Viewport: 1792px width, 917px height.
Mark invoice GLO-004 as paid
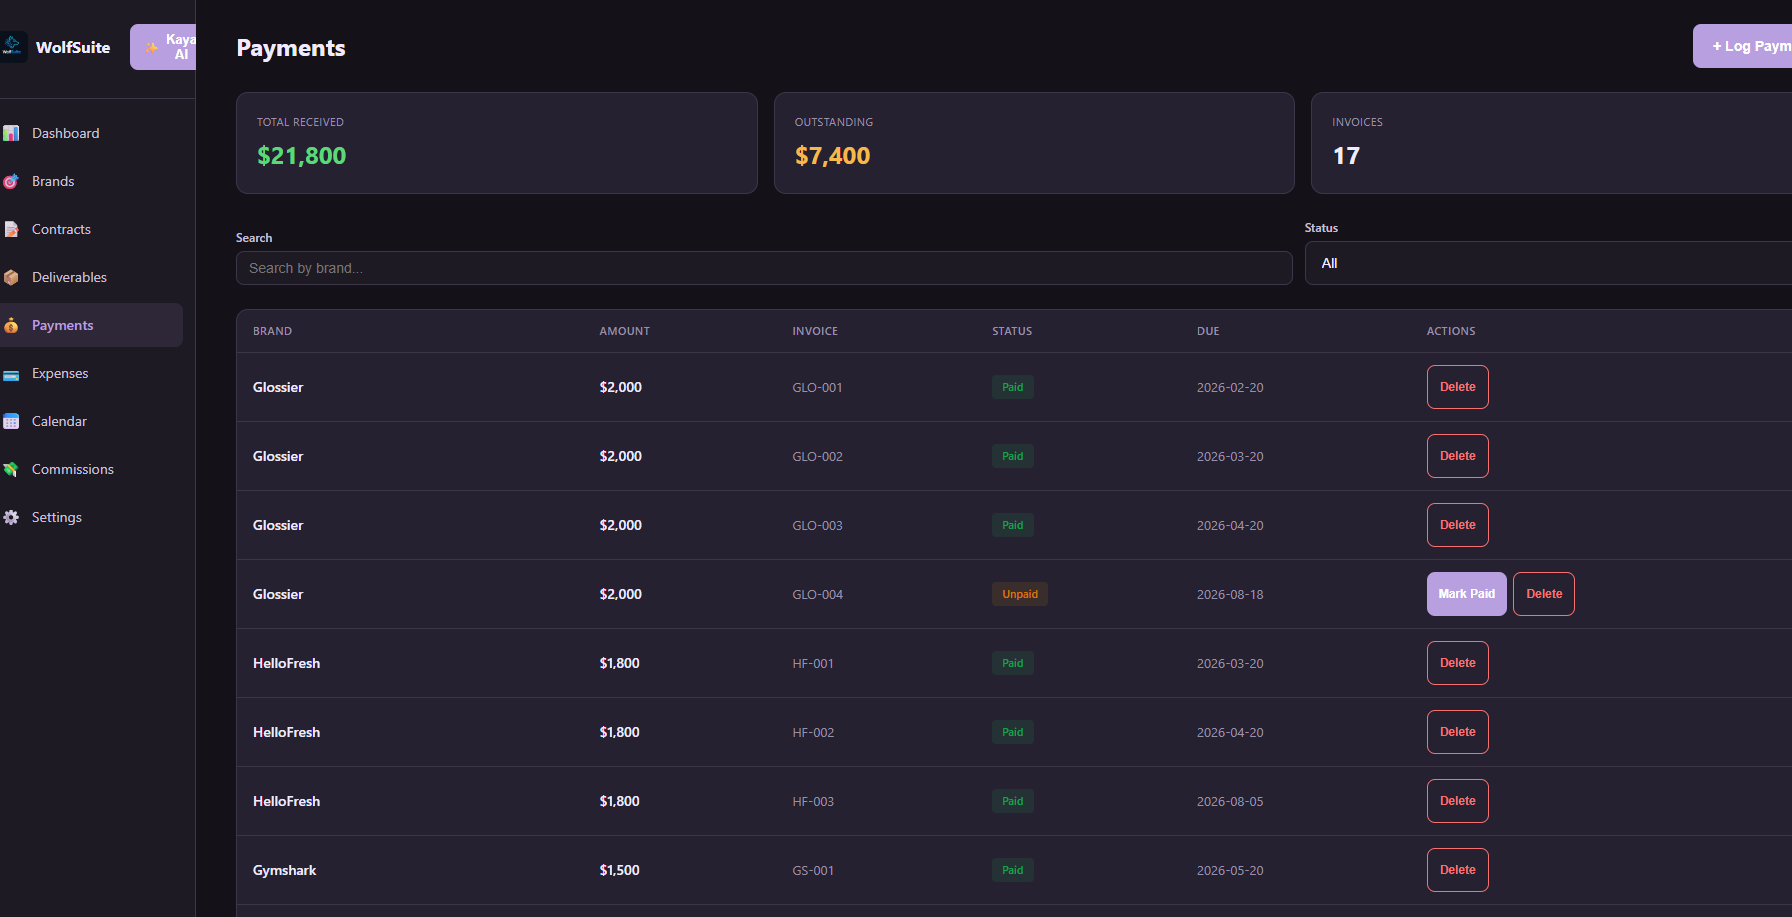click(1466, 594)
